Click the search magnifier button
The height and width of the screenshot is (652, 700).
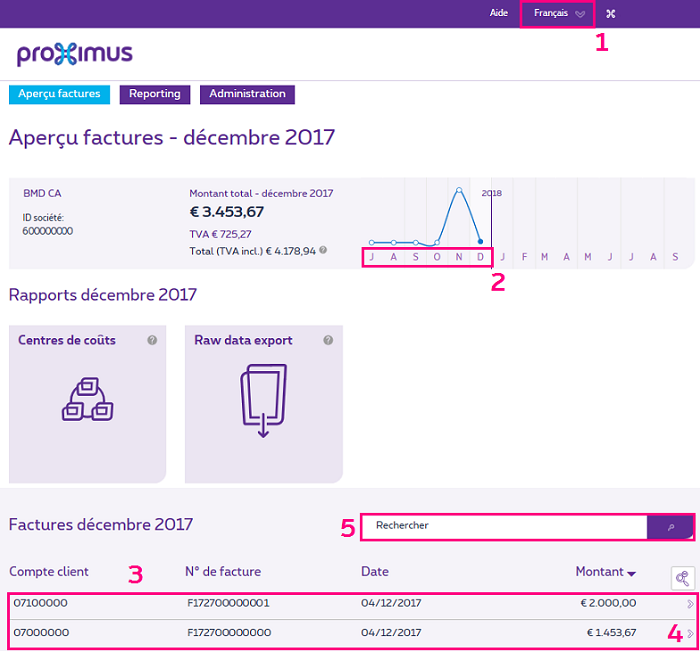[671, 526]
